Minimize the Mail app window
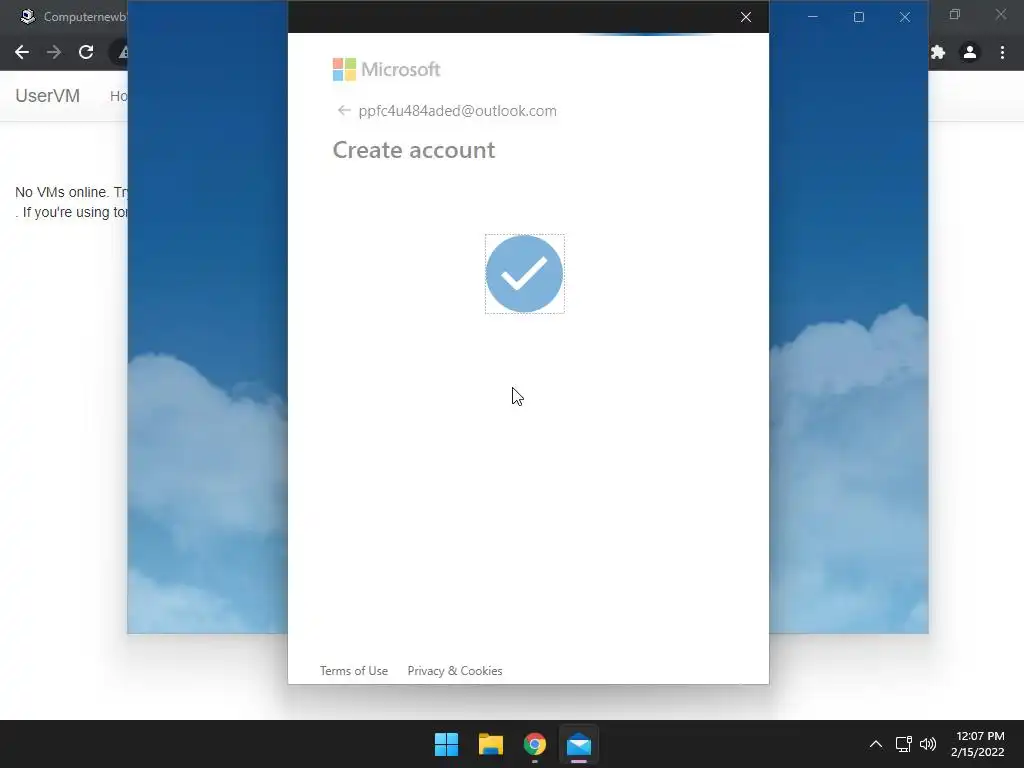This screenshot has width=1024, height=768. [812, 17]
